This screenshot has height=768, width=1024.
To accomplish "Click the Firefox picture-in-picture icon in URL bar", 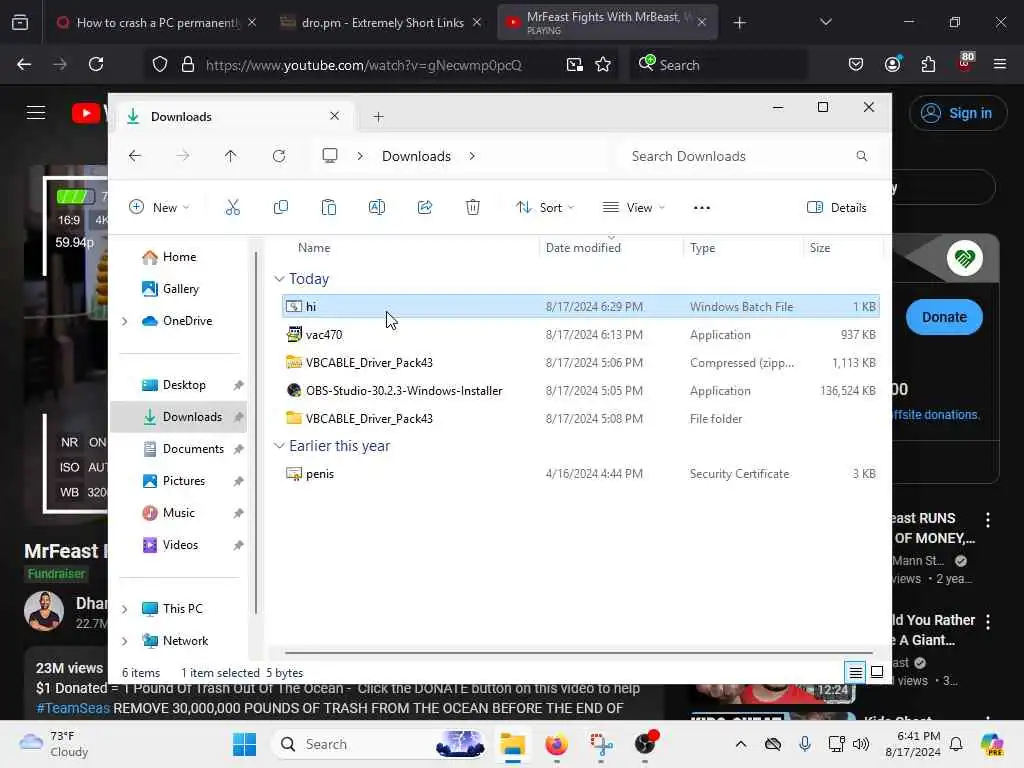I will tap(574, 65).
